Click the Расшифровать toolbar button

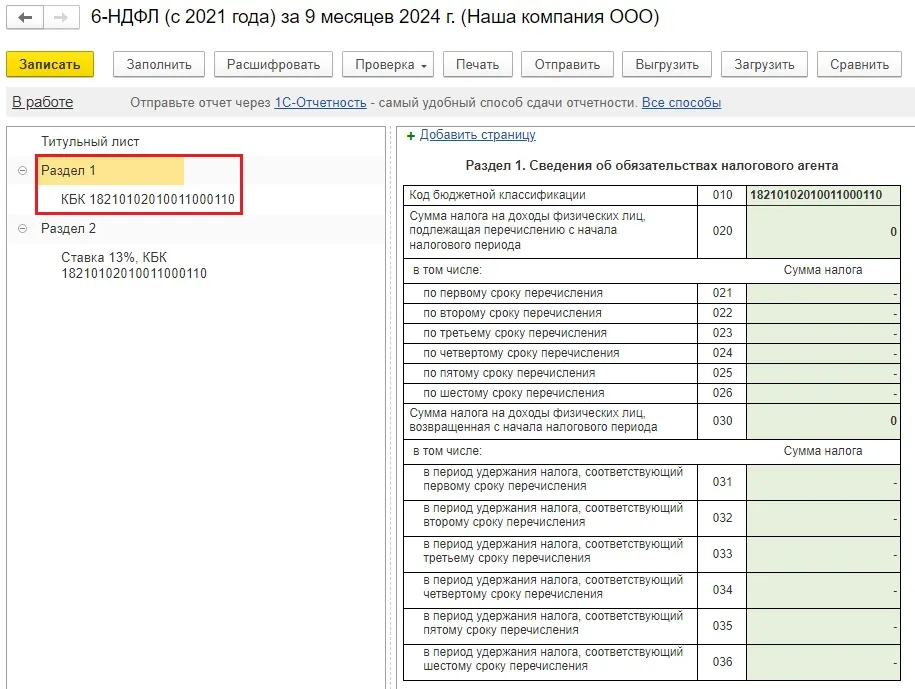273,64
